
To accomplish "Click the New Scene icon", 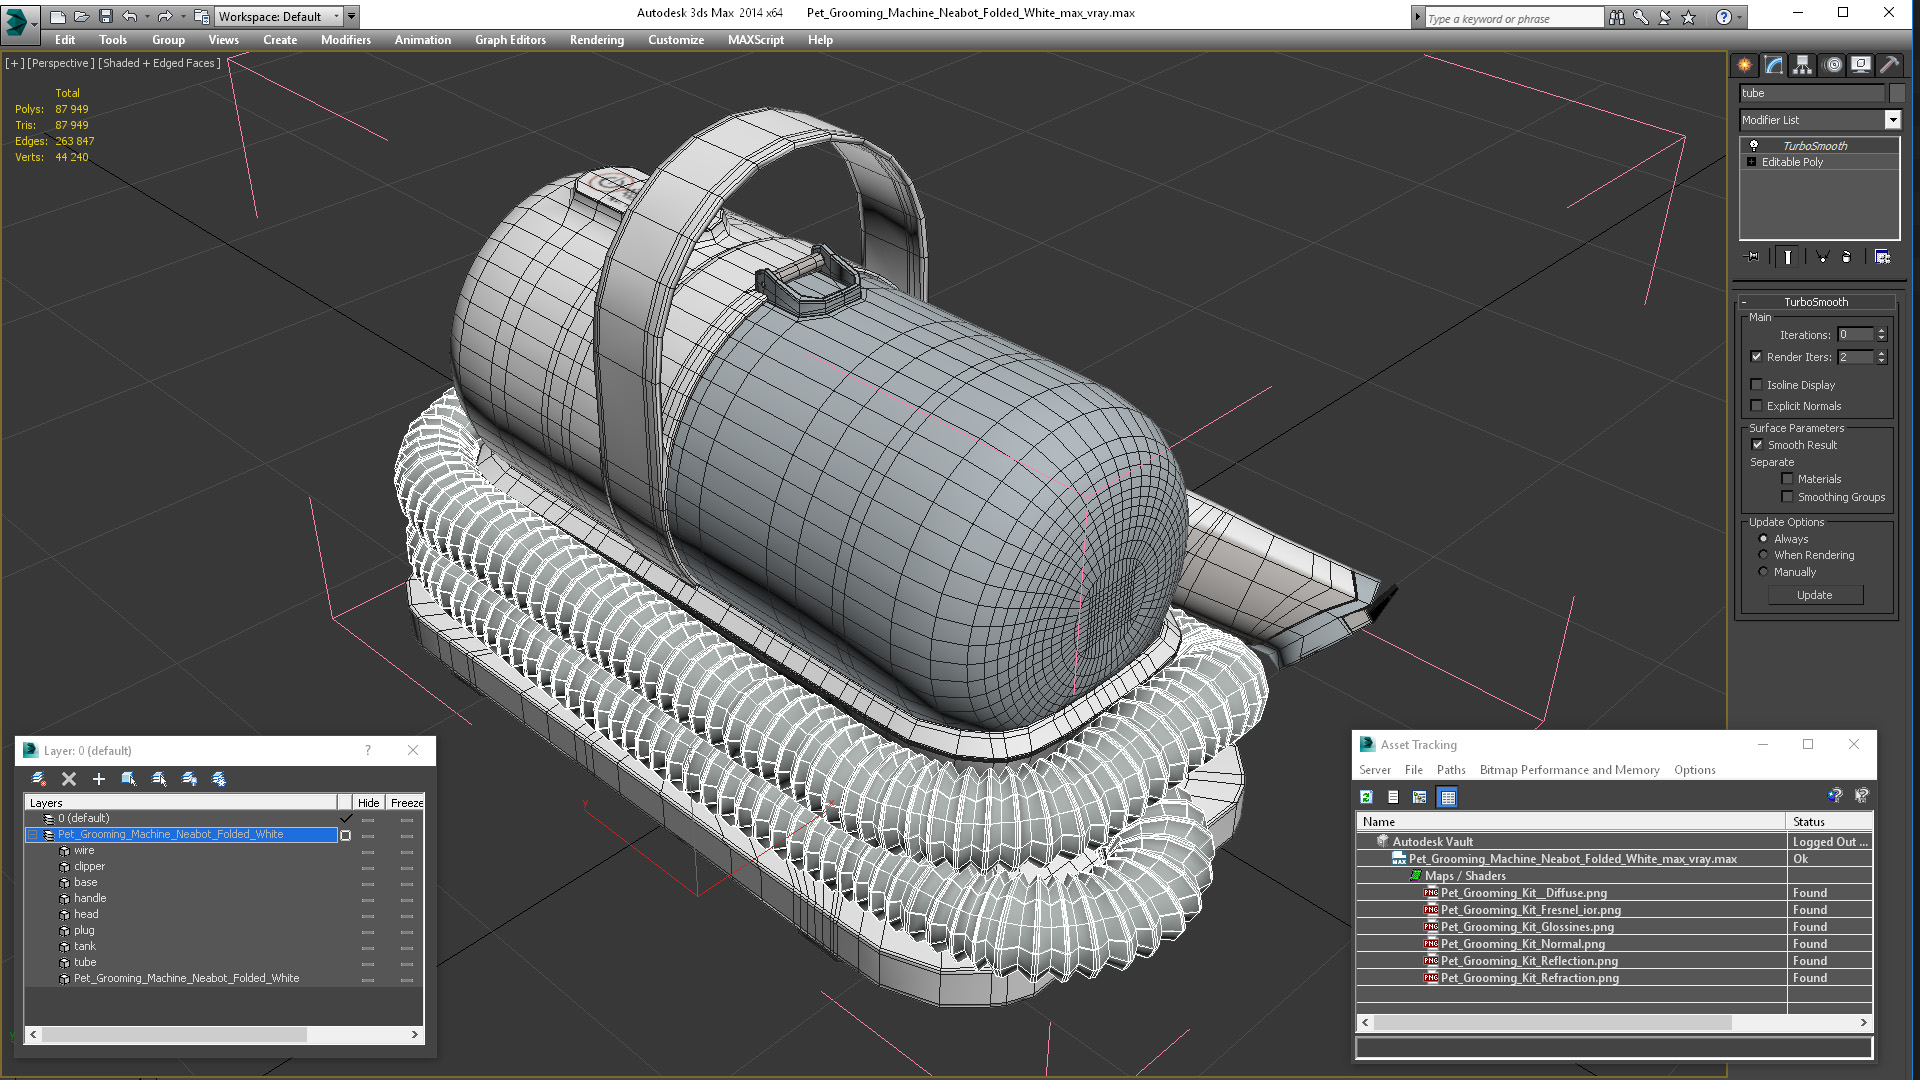I will 58,17.
